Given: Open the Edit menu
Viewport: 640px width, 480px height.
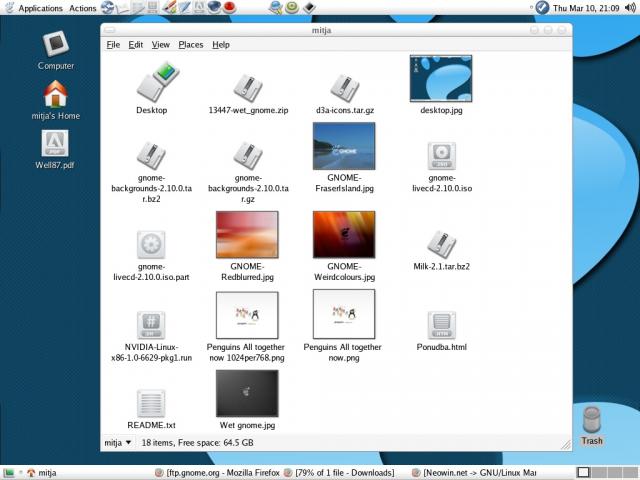Looking at the screenshot, I should tap(136, 44).
